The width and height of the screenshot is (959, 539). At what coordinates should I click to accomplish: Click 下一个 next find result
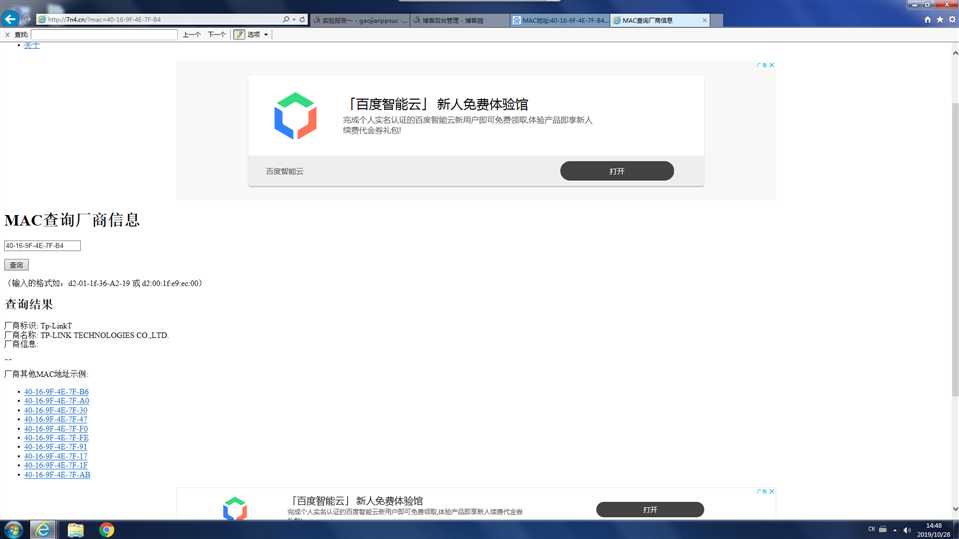pos(217,35)
